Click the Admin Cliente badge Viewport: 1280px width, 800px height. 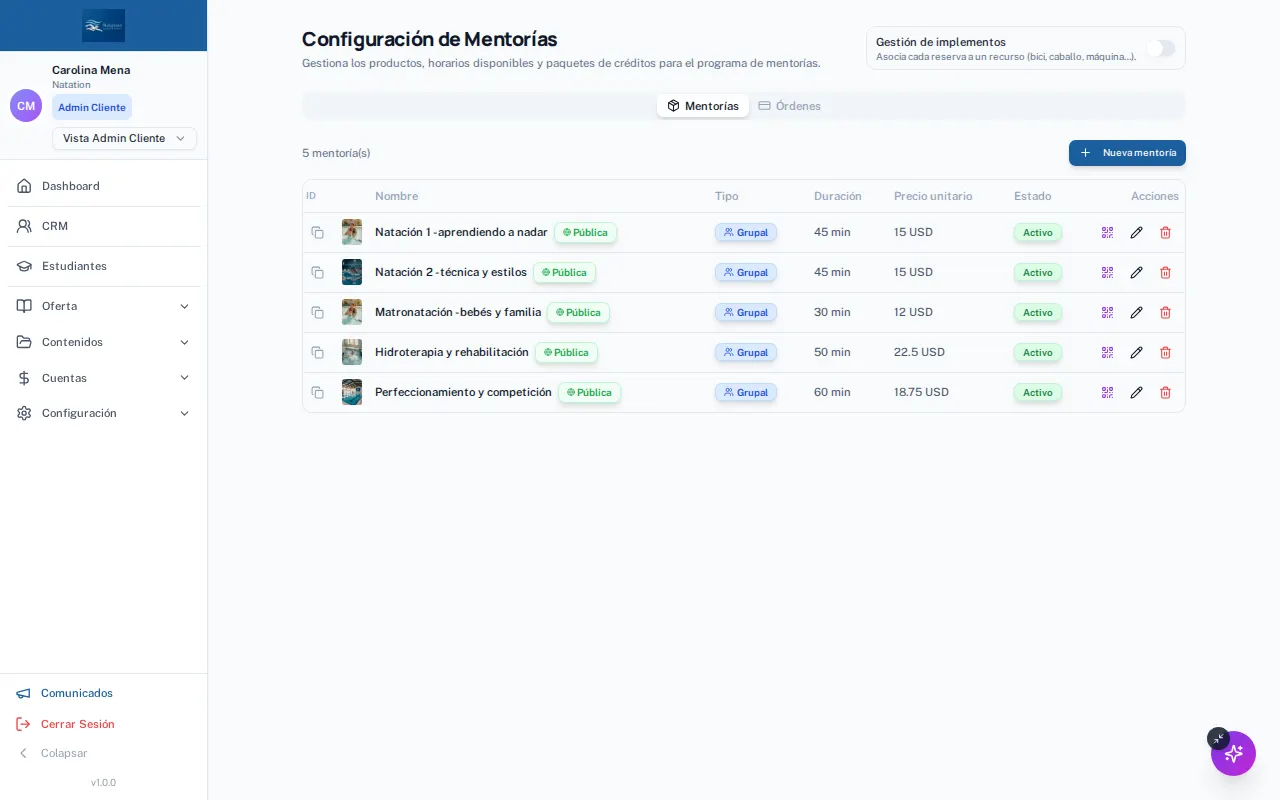coord(92,107)
